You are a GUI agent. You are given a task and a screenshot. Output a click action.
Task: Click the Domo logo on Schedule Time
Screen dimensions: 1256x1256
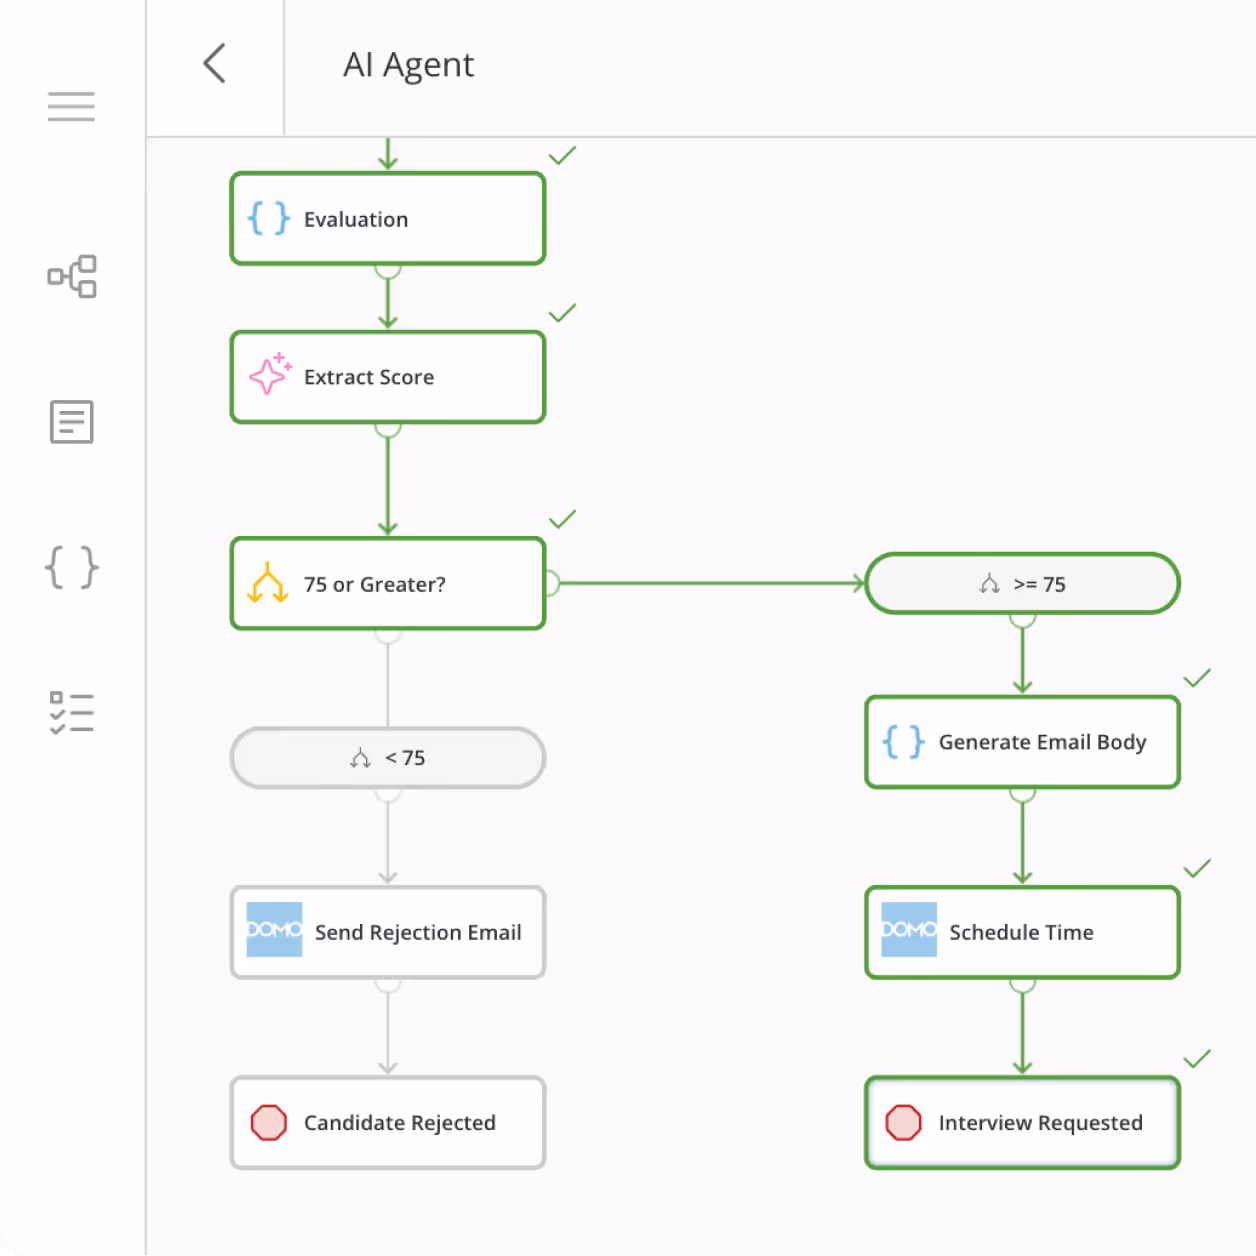909,930
